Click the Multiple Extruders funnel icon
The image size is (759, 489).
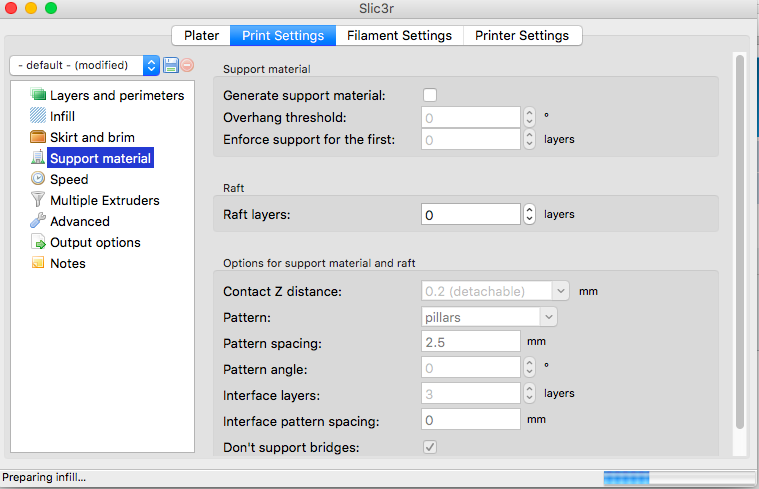point(38,200)
